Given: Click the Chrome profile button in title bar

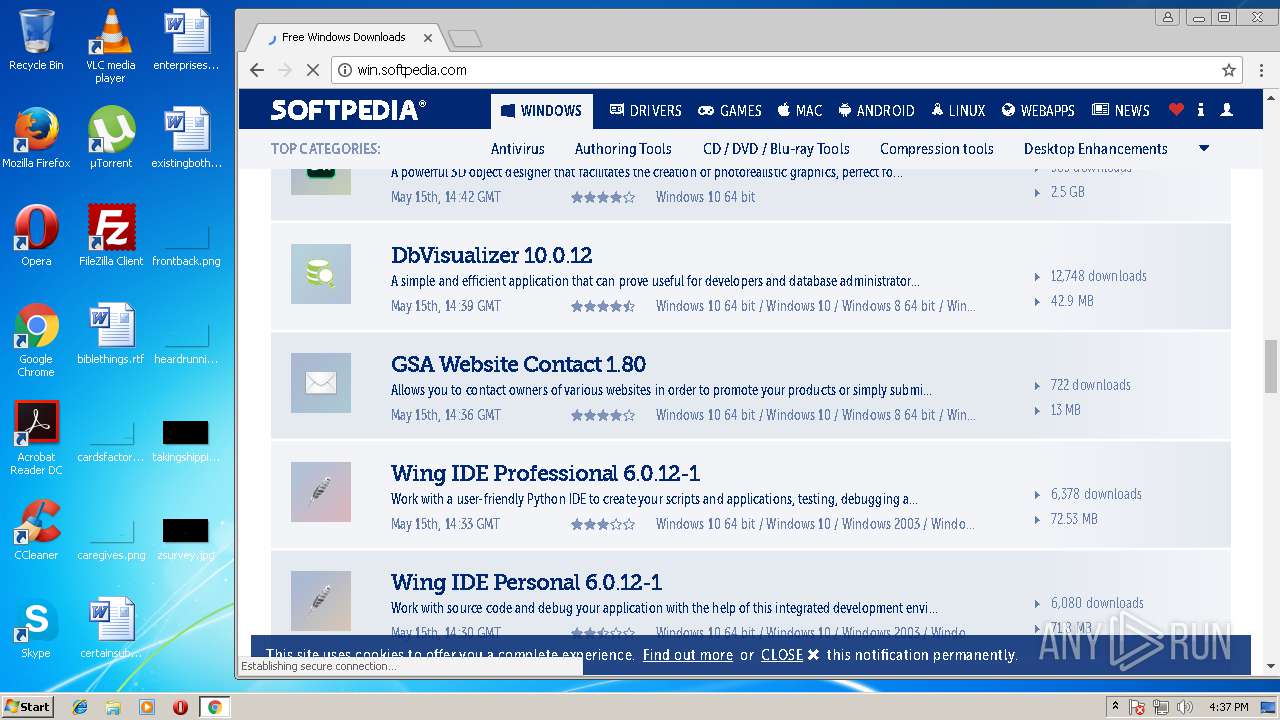Looking at the screenshot, I should click(x=1167, y=17).
